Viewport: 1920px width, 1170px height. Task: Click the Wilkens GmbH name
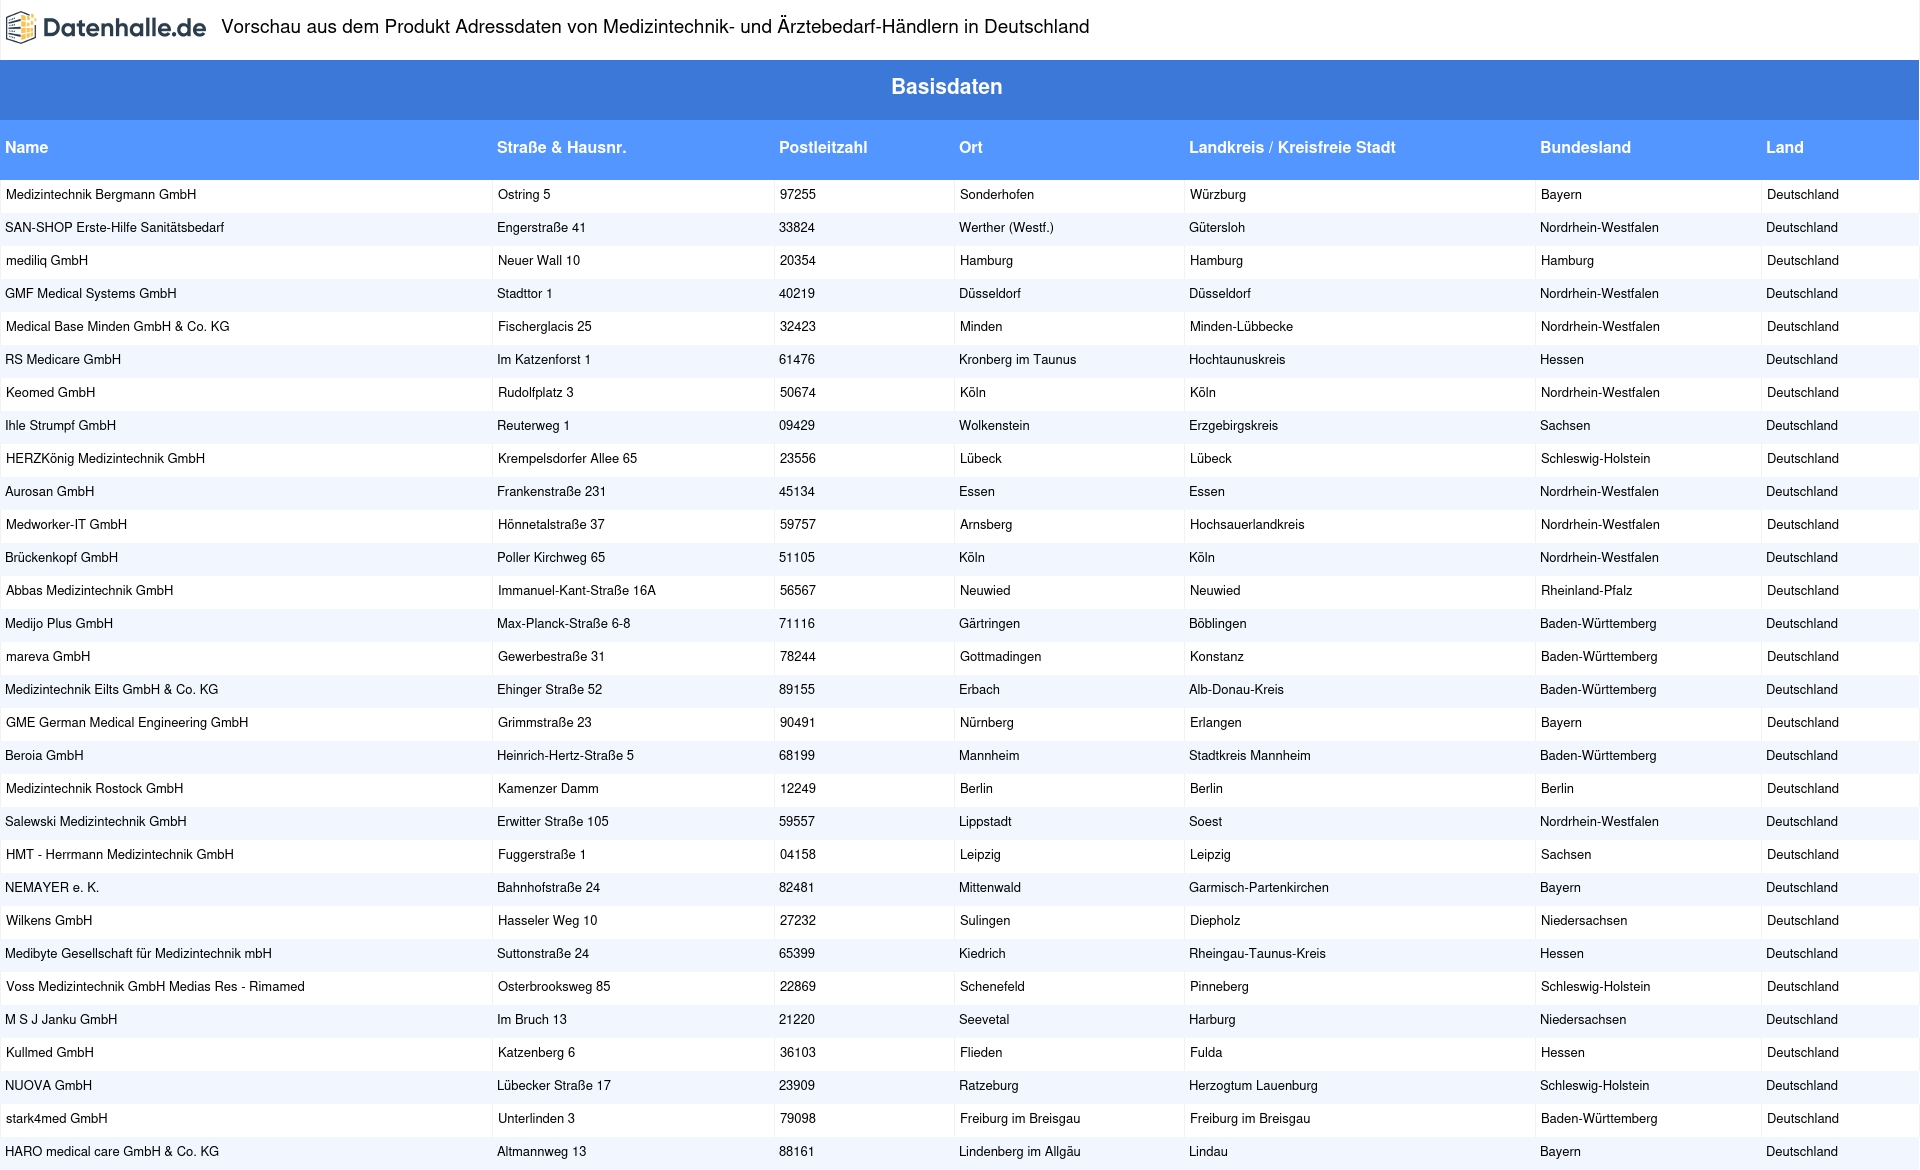click(x=49, y=921)
